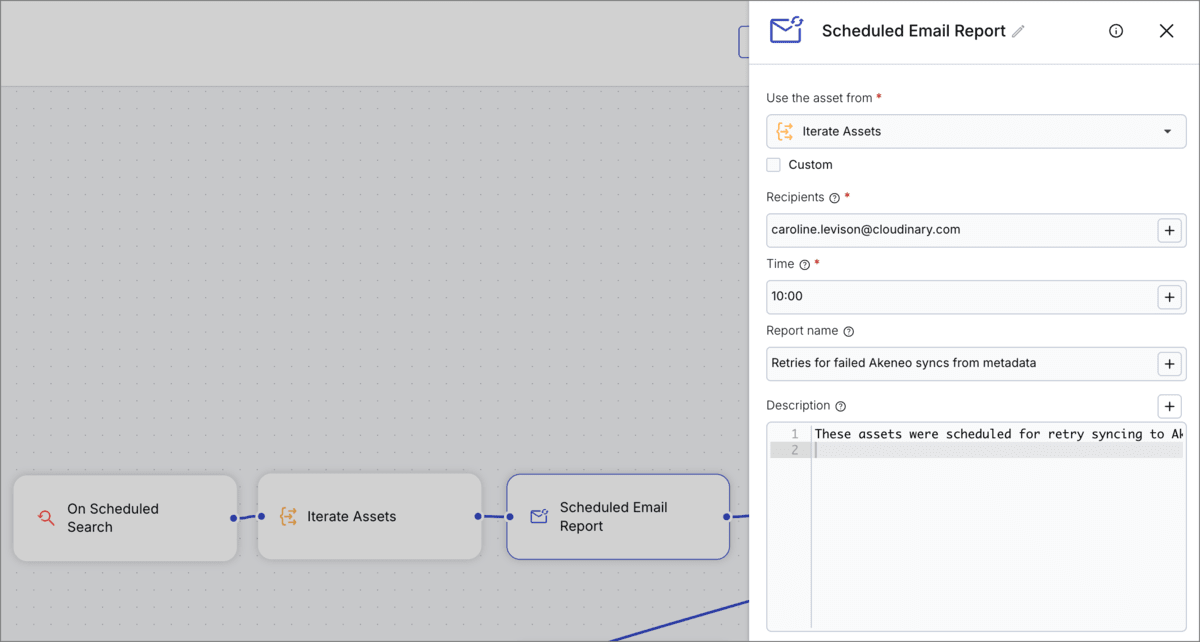Open the info icon in the panel header
The height and width of the screenshot is (642, 1200).
(x=1116, y=30)
